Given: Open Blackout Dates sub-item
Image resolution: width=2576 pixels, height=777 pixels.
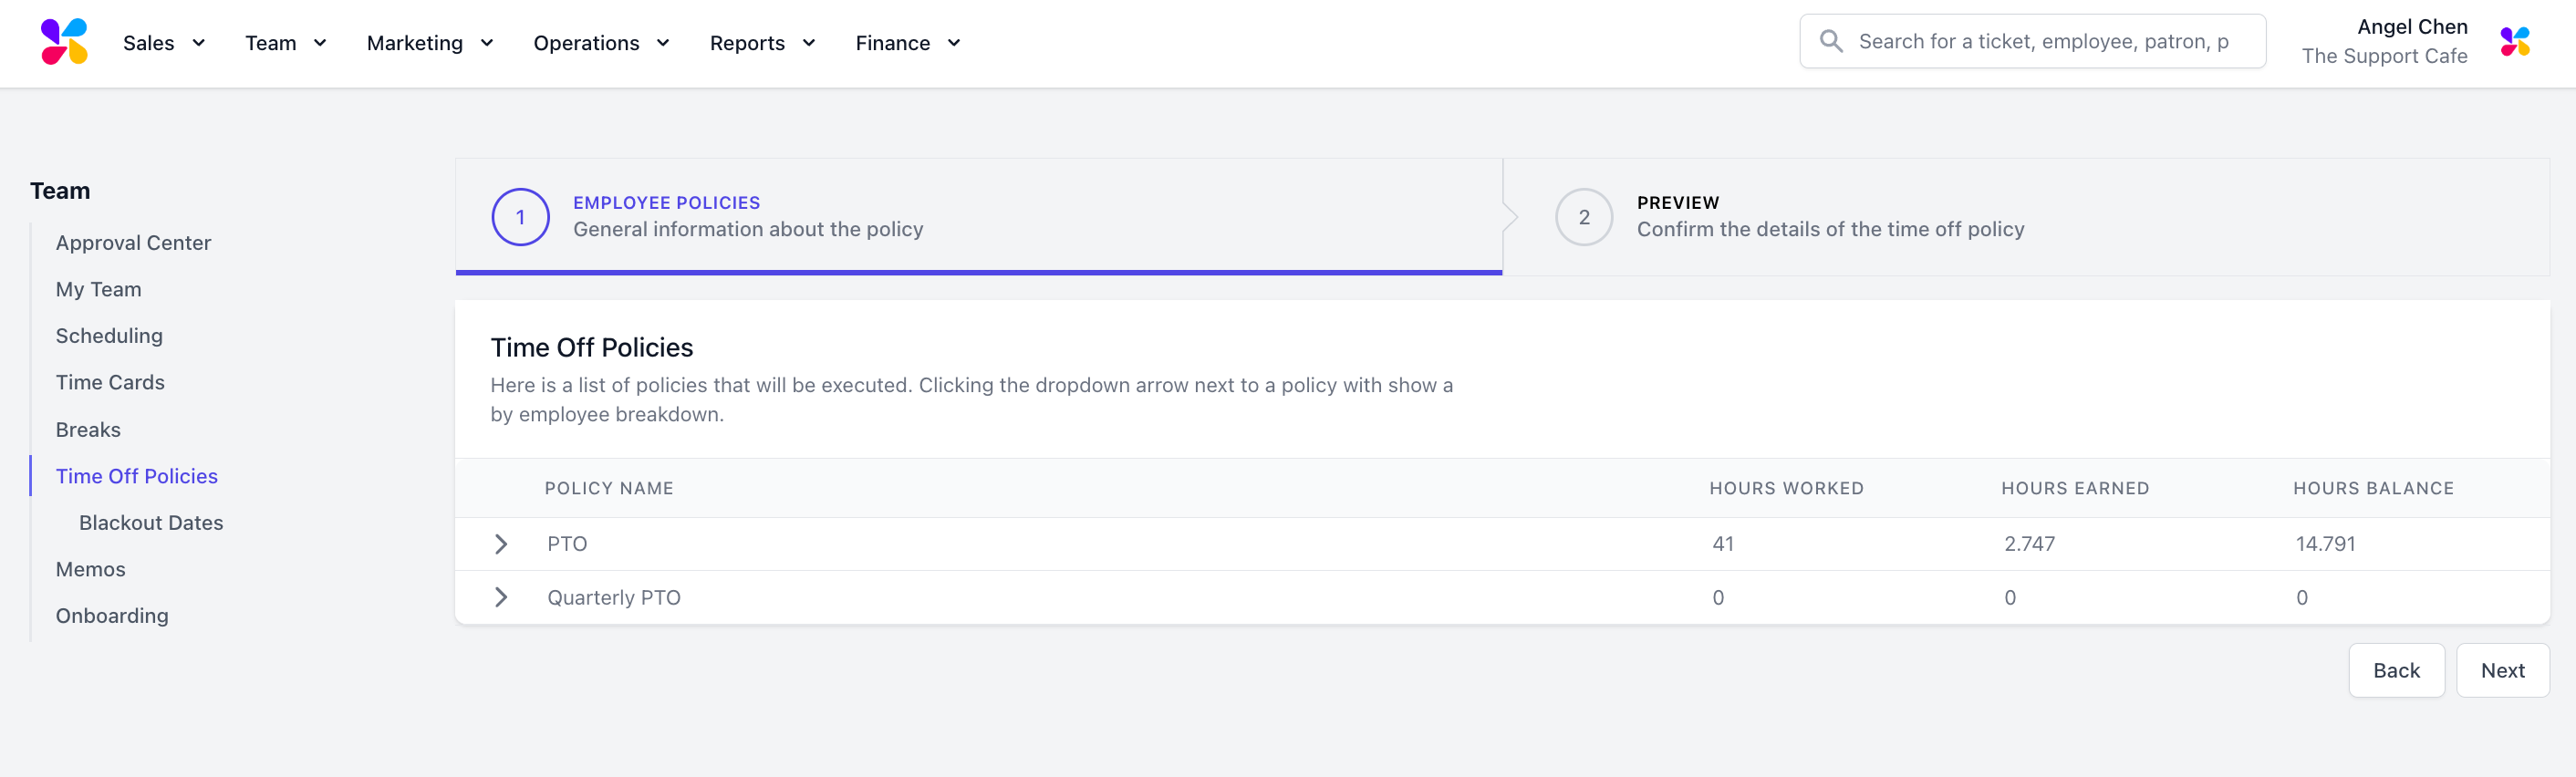Looking at the screenshot, I should pos(151,522).
